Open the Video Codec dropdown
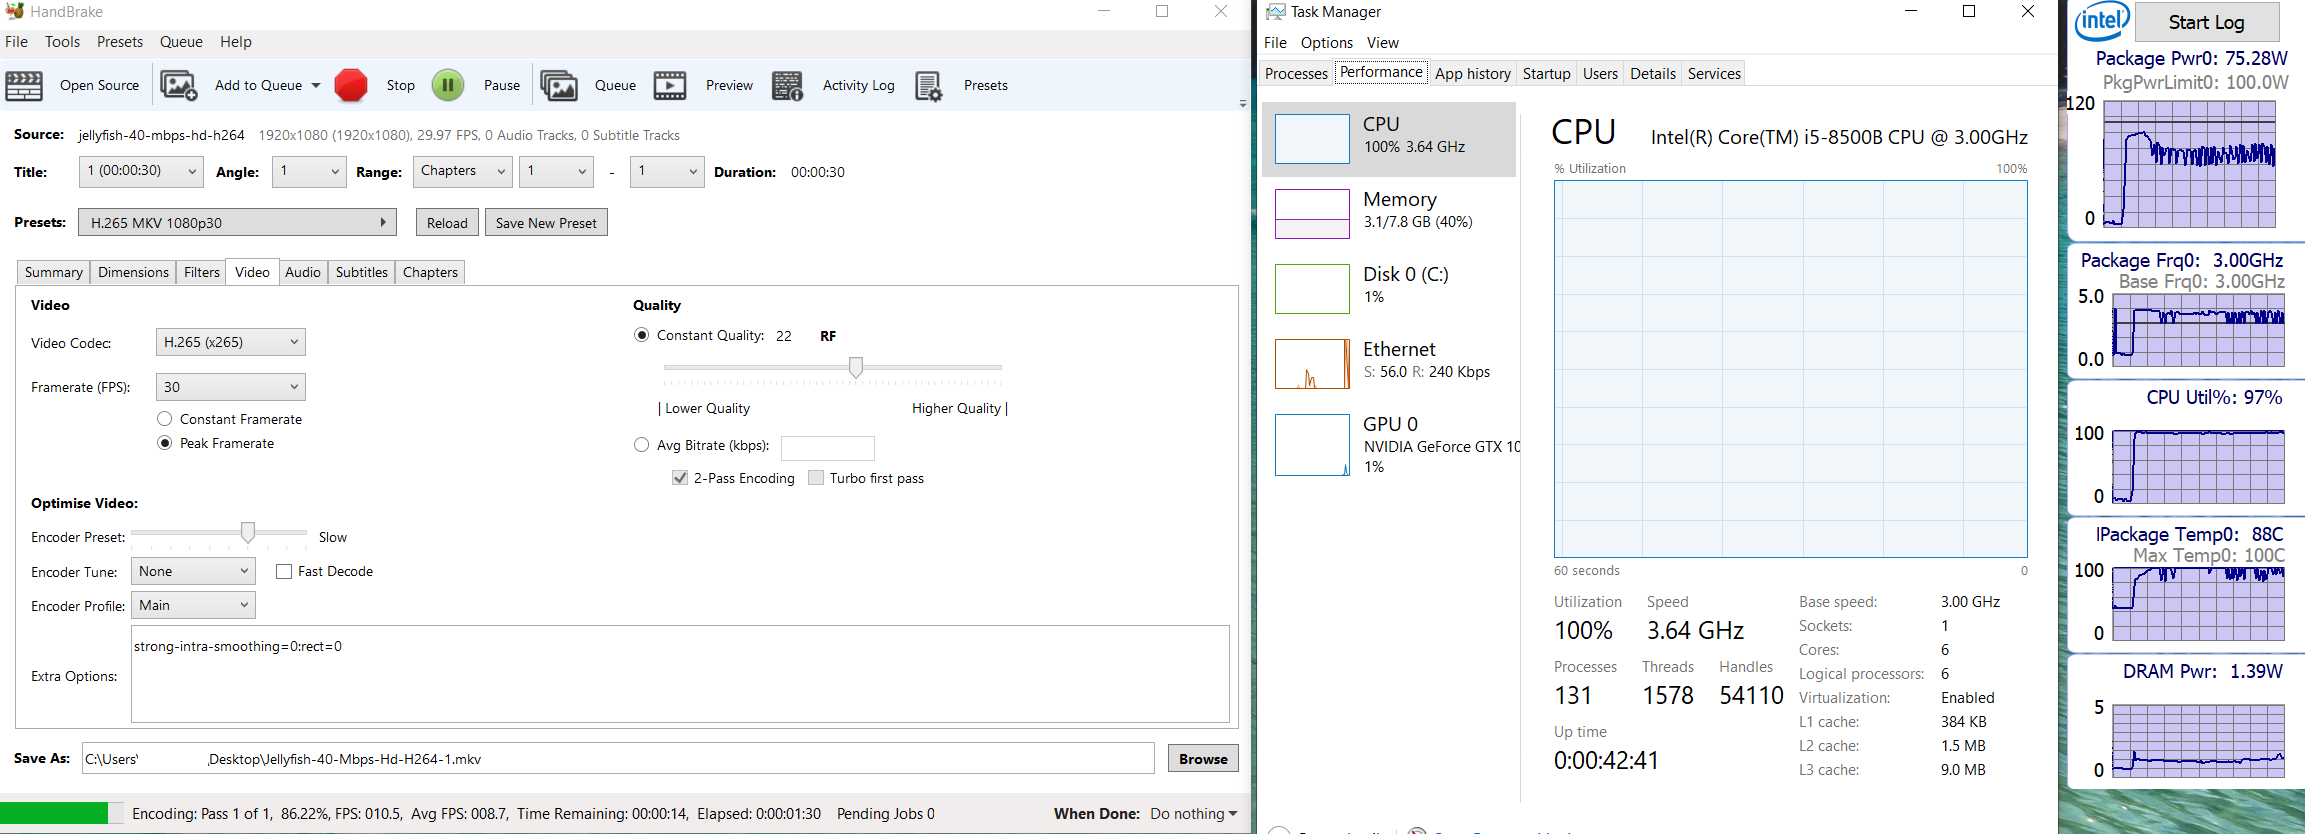Viewport: 2305px width, 834px height. click(x=230, y=342)
